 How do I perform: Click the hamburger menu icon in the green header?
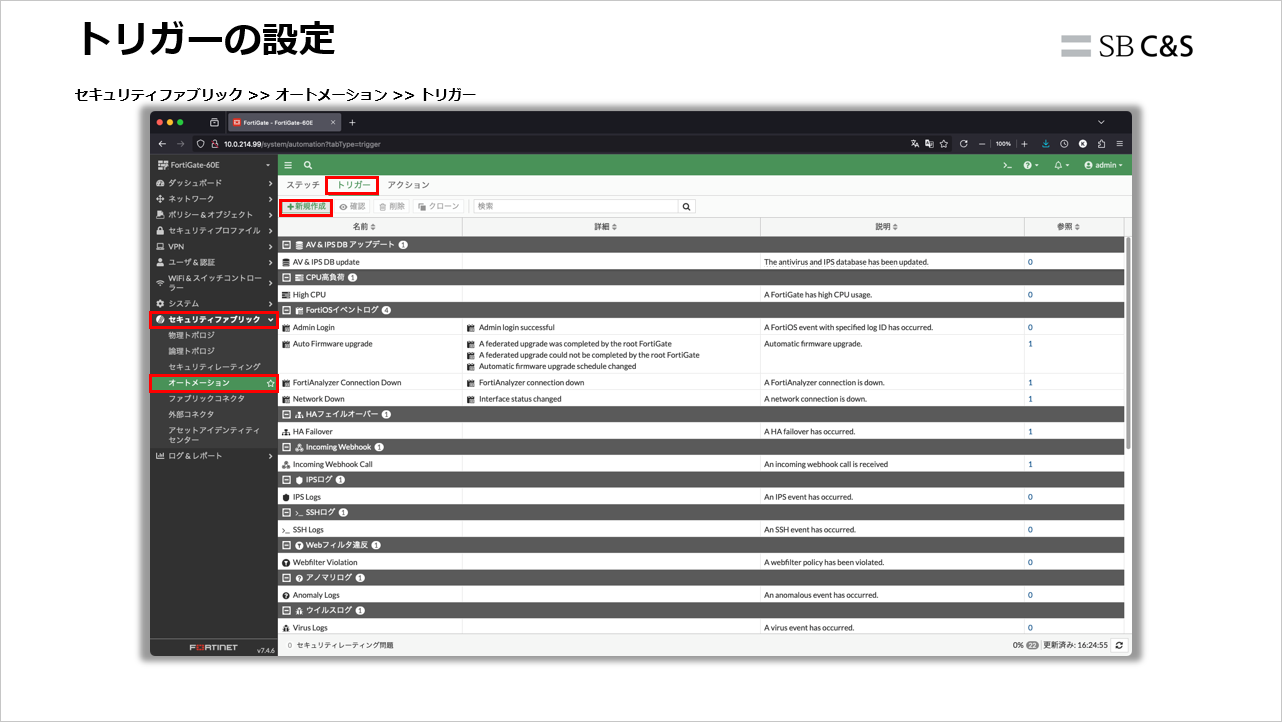288,165
